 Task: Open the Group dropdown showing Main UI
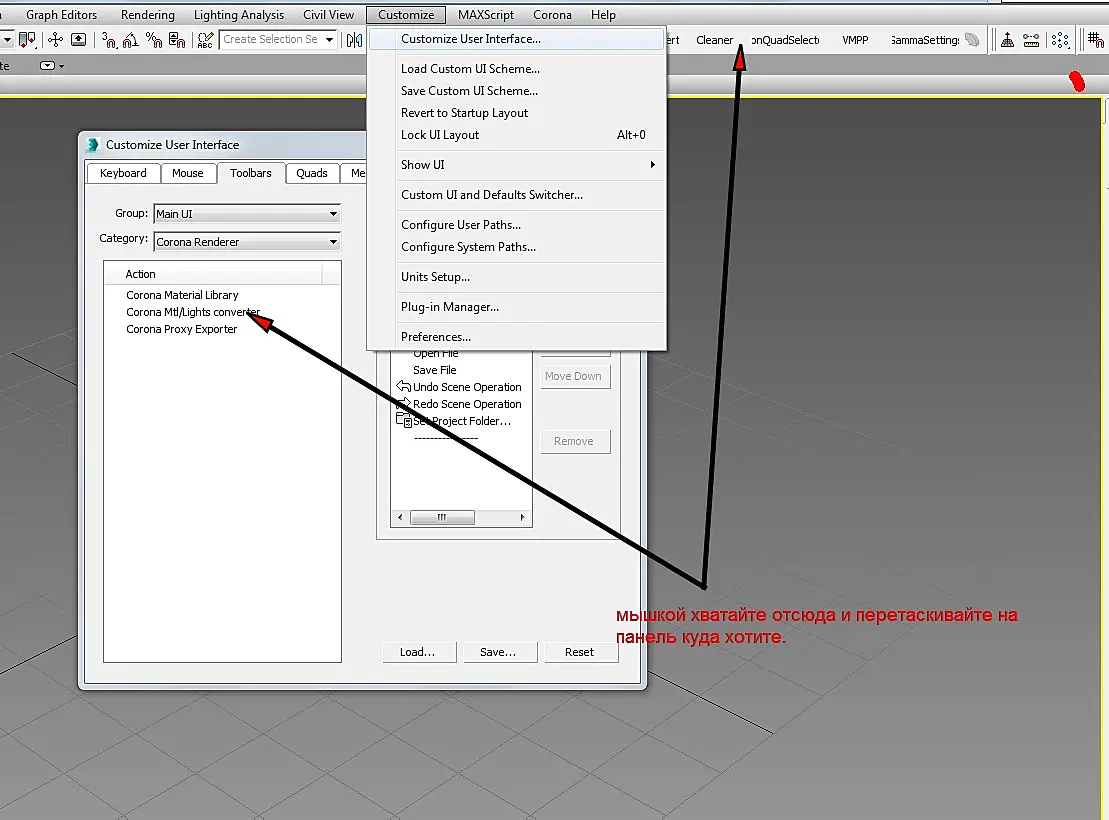pos(247,214)
